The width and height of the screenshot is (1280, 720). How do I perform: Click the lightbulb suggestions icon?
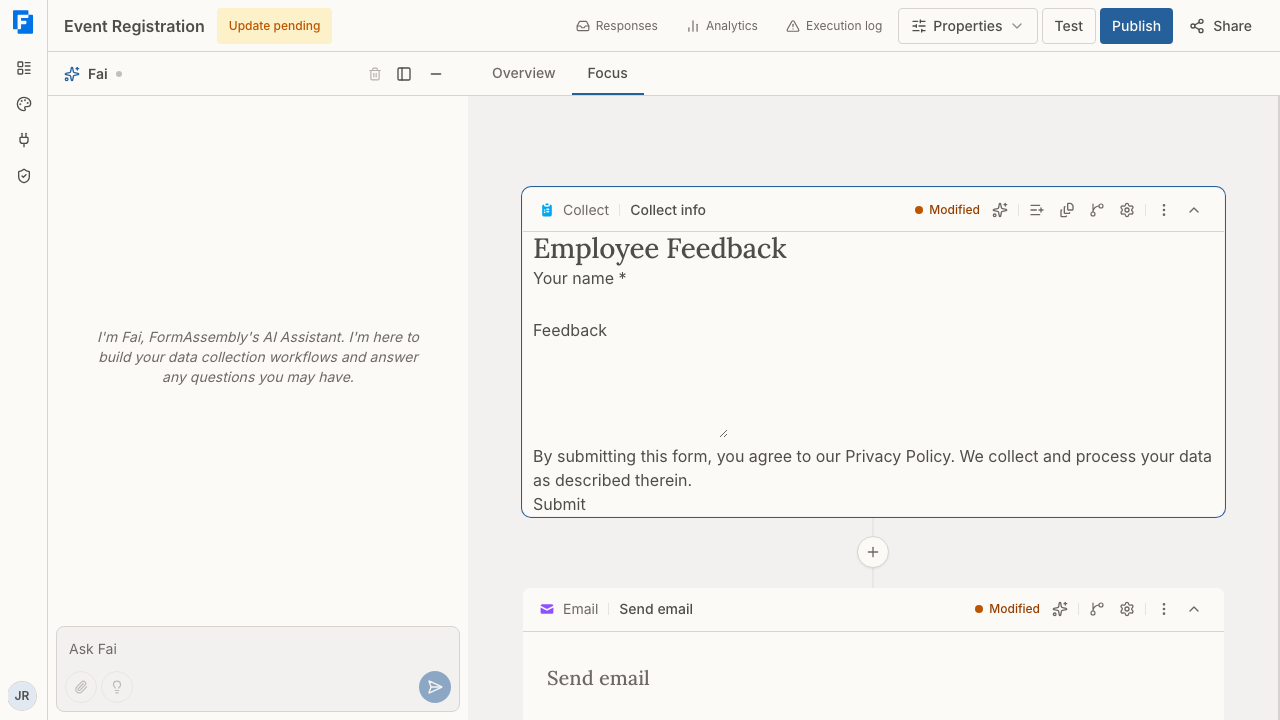coord(117,687)
